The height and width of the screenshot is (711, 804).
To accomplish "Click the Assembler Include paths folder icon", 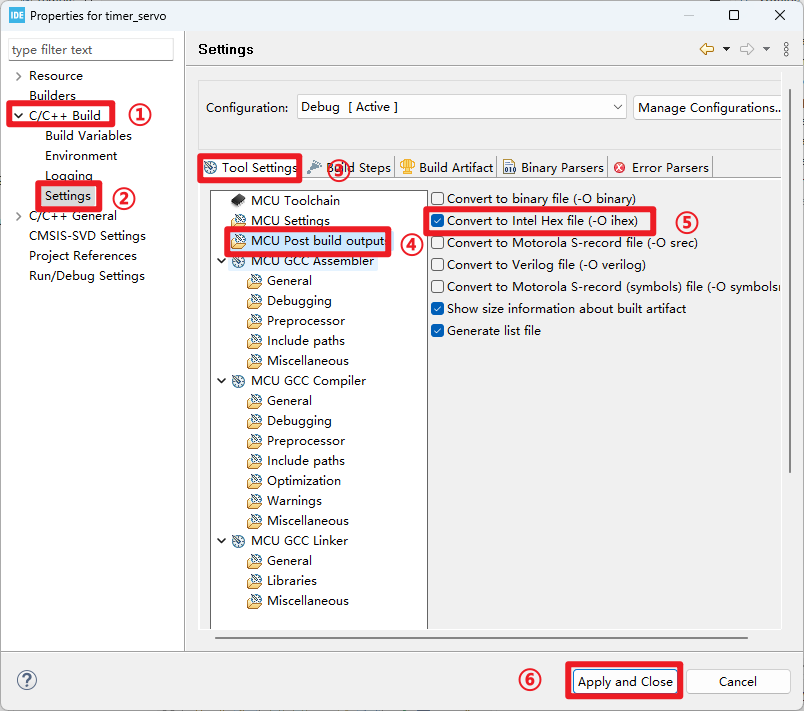I will (x=254, y=341).
